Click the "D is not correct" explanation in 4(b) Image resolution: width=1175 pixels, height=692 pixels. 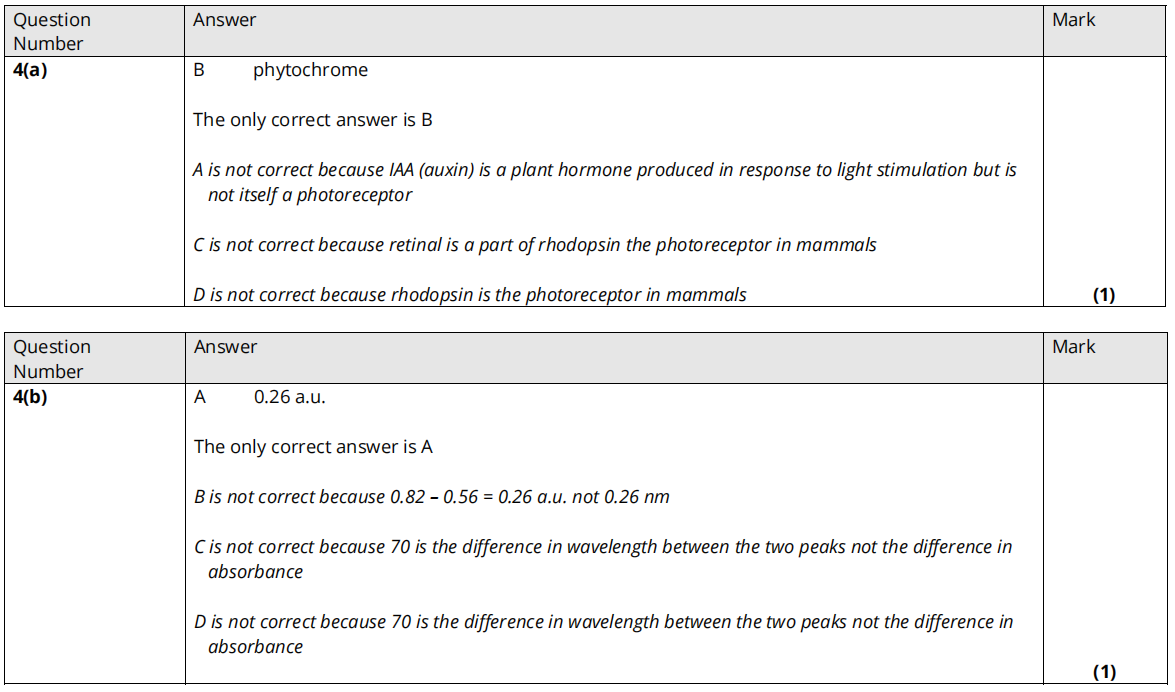pyautogui.click(x=603, y=634)
